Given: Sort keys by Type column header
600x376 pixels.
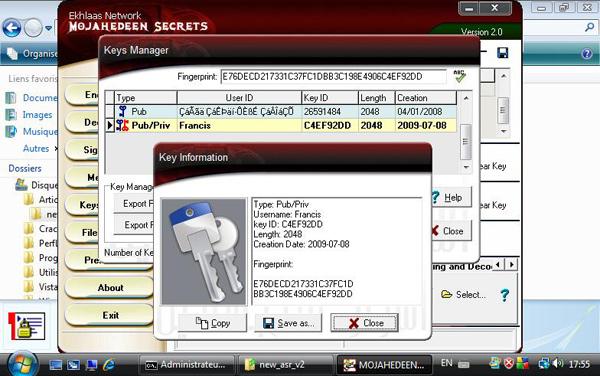Looking at the screenshot, I should pyautogui.click(x=145, y=98).
